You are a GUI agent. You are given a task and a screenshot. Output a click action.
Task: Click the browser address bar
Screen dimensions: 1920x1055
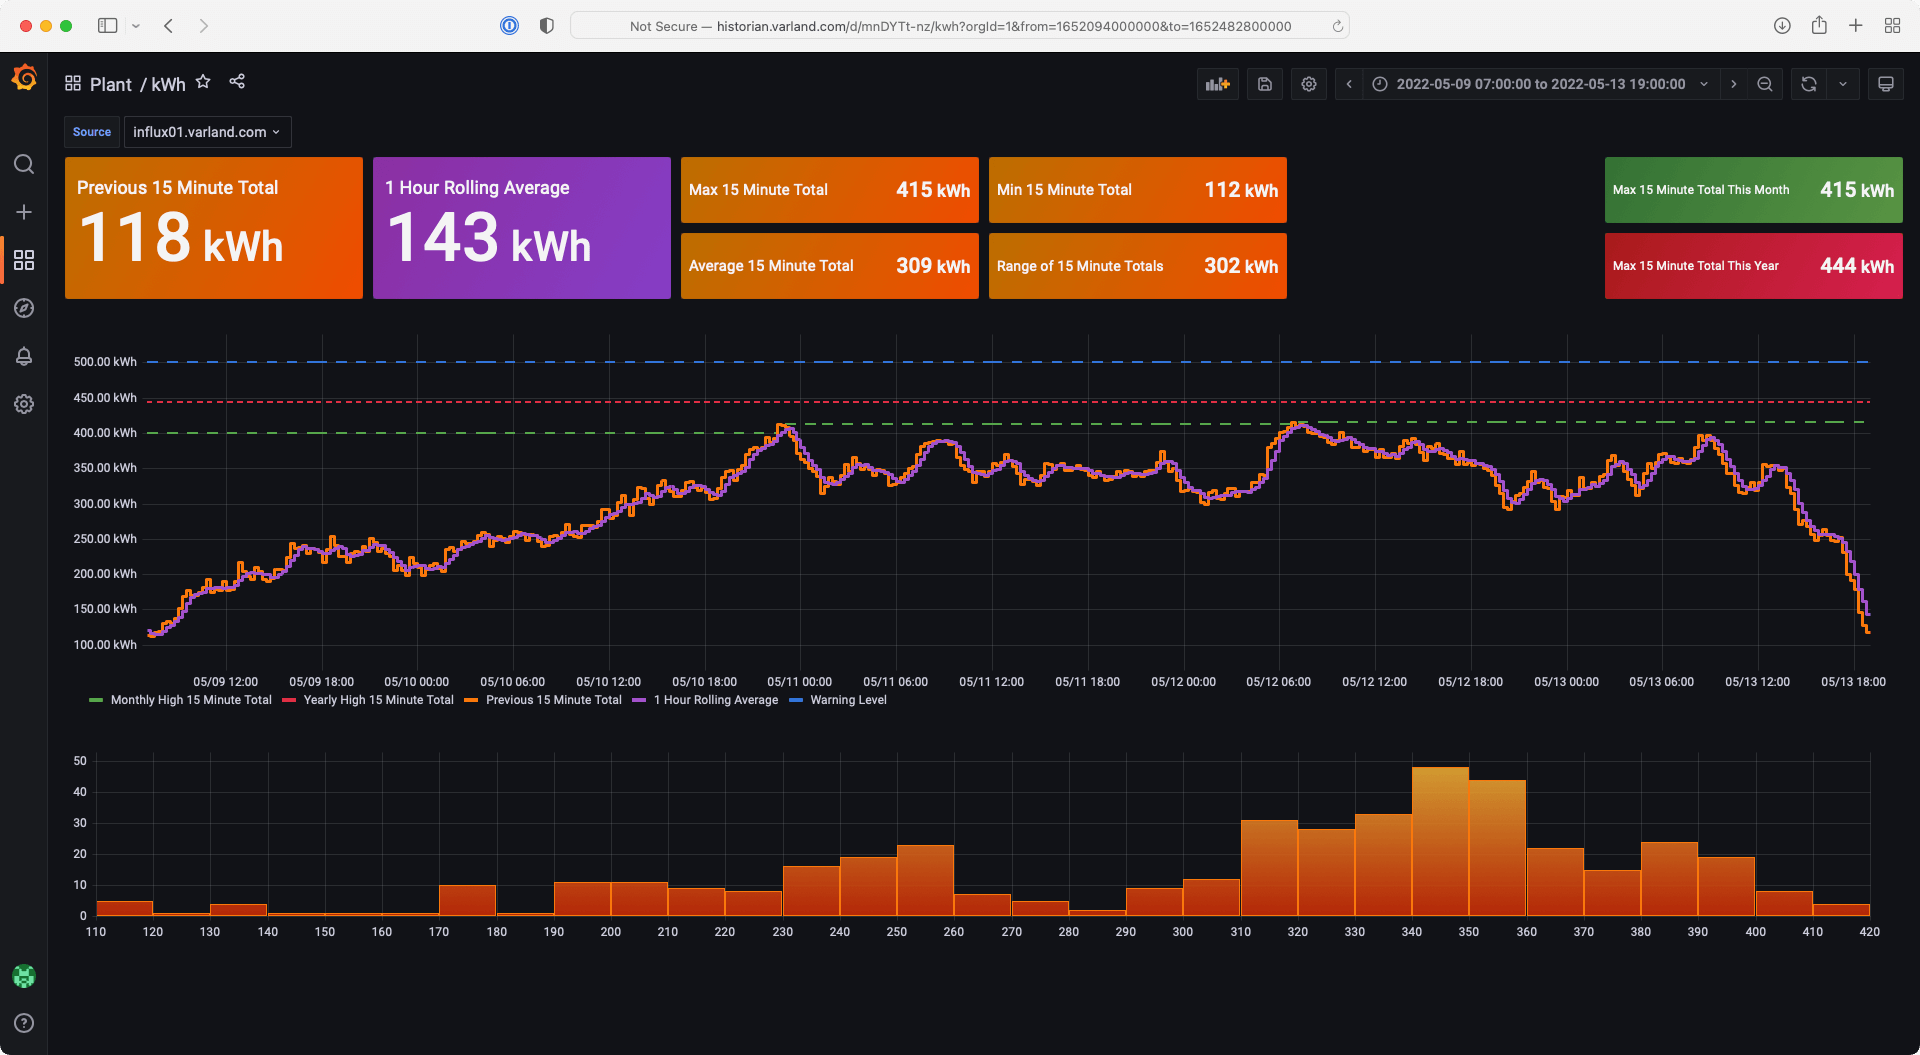957,26
